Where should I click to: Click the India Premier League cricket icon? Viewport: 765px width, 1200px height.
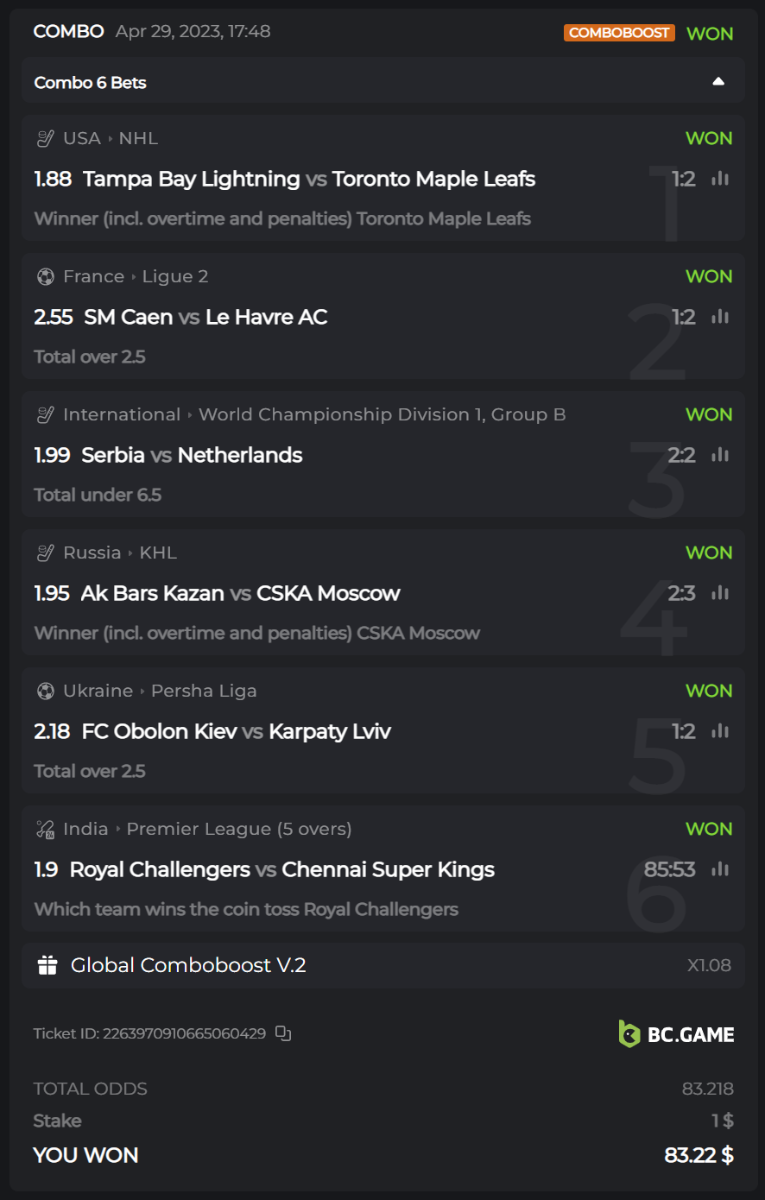click(x=45, y=829)
